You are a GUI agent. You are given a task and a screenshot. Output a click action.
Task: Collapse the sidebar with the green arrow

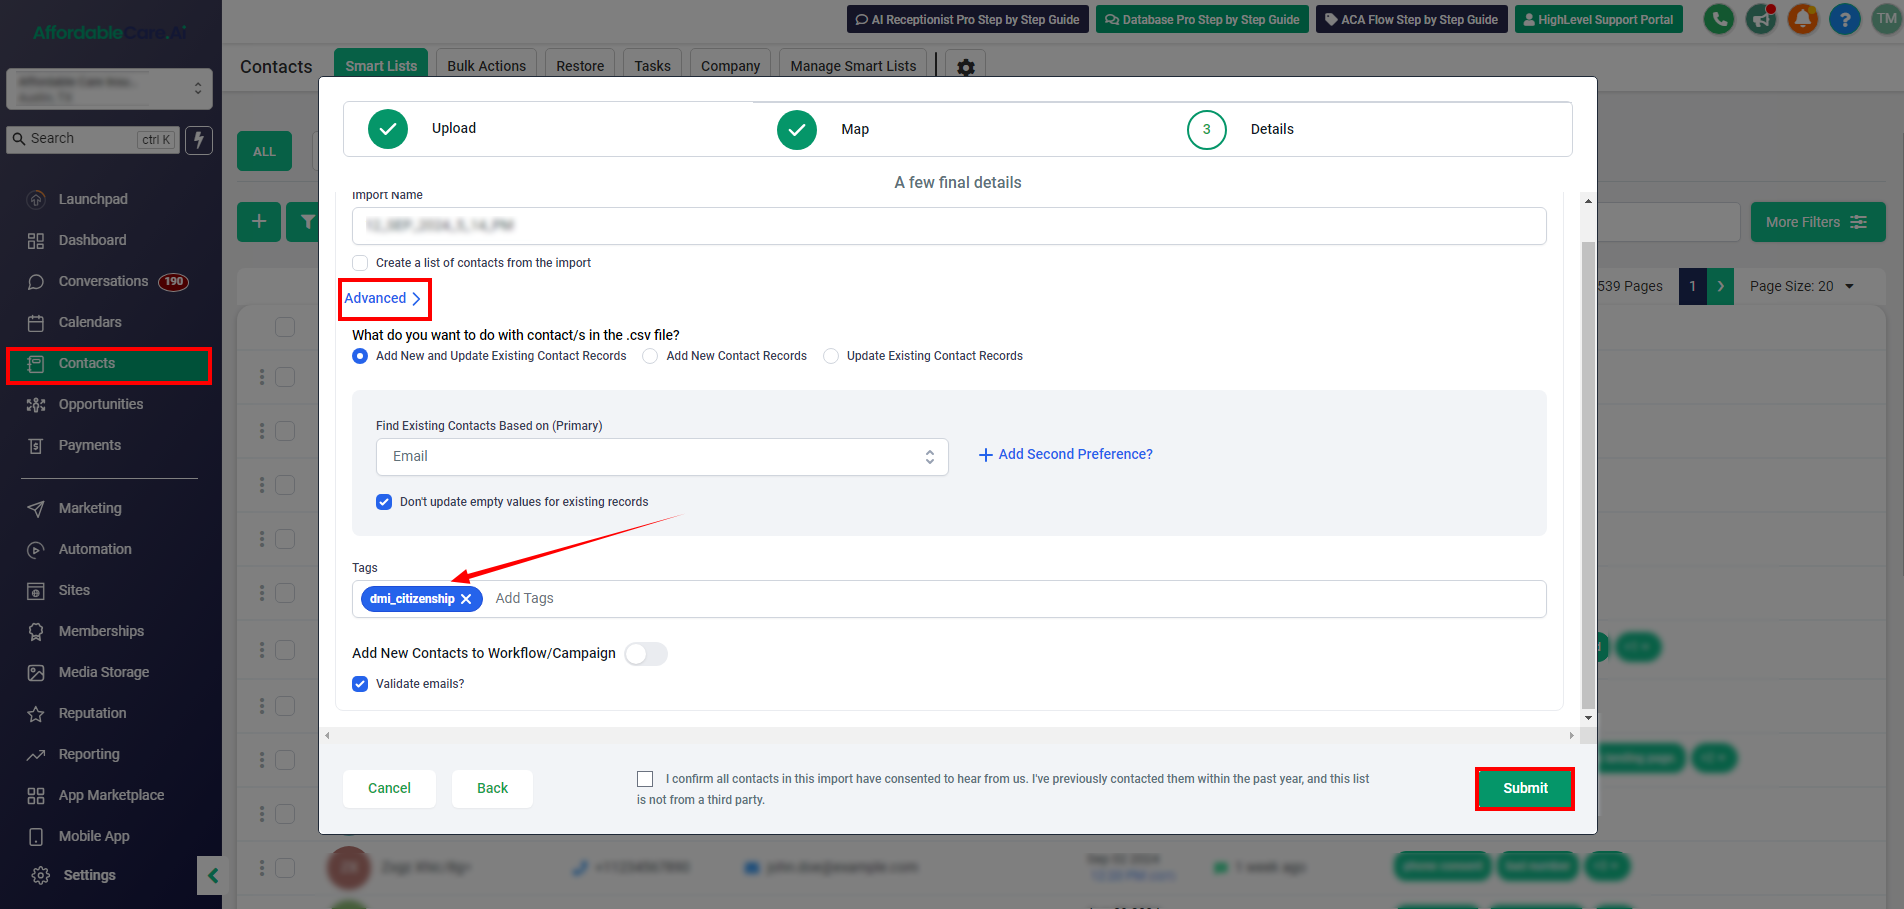[212, 876]
